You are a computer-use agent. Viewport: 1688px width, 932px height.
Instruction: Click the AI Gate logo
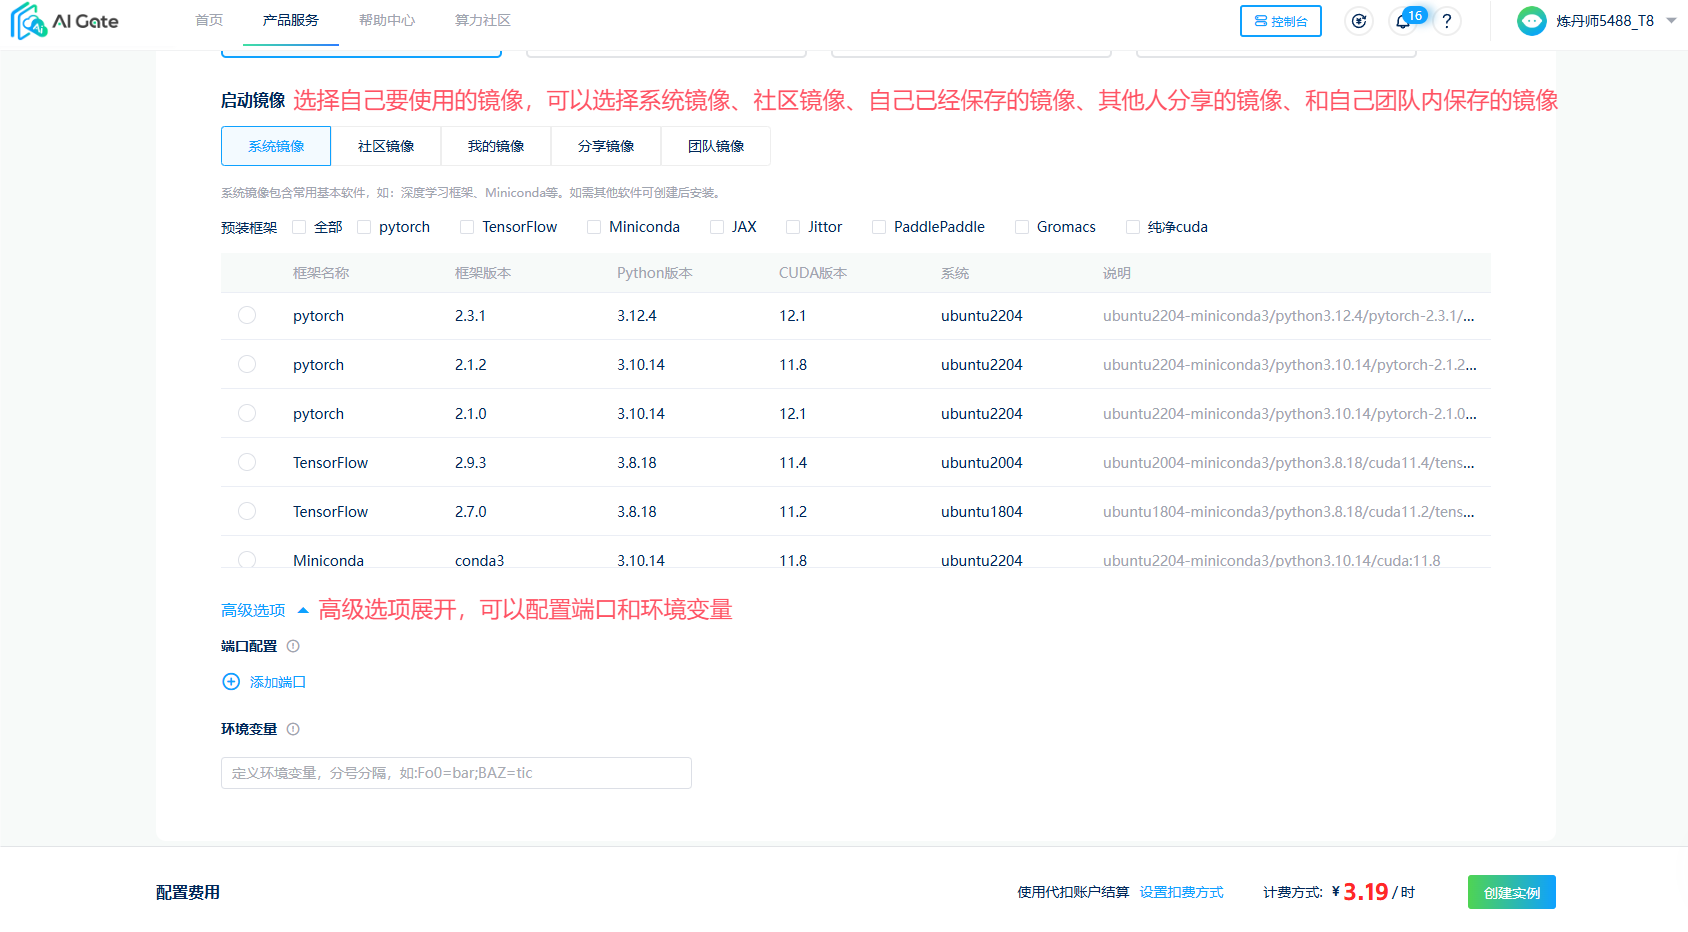pyautogui.click(x=65, y=21)
